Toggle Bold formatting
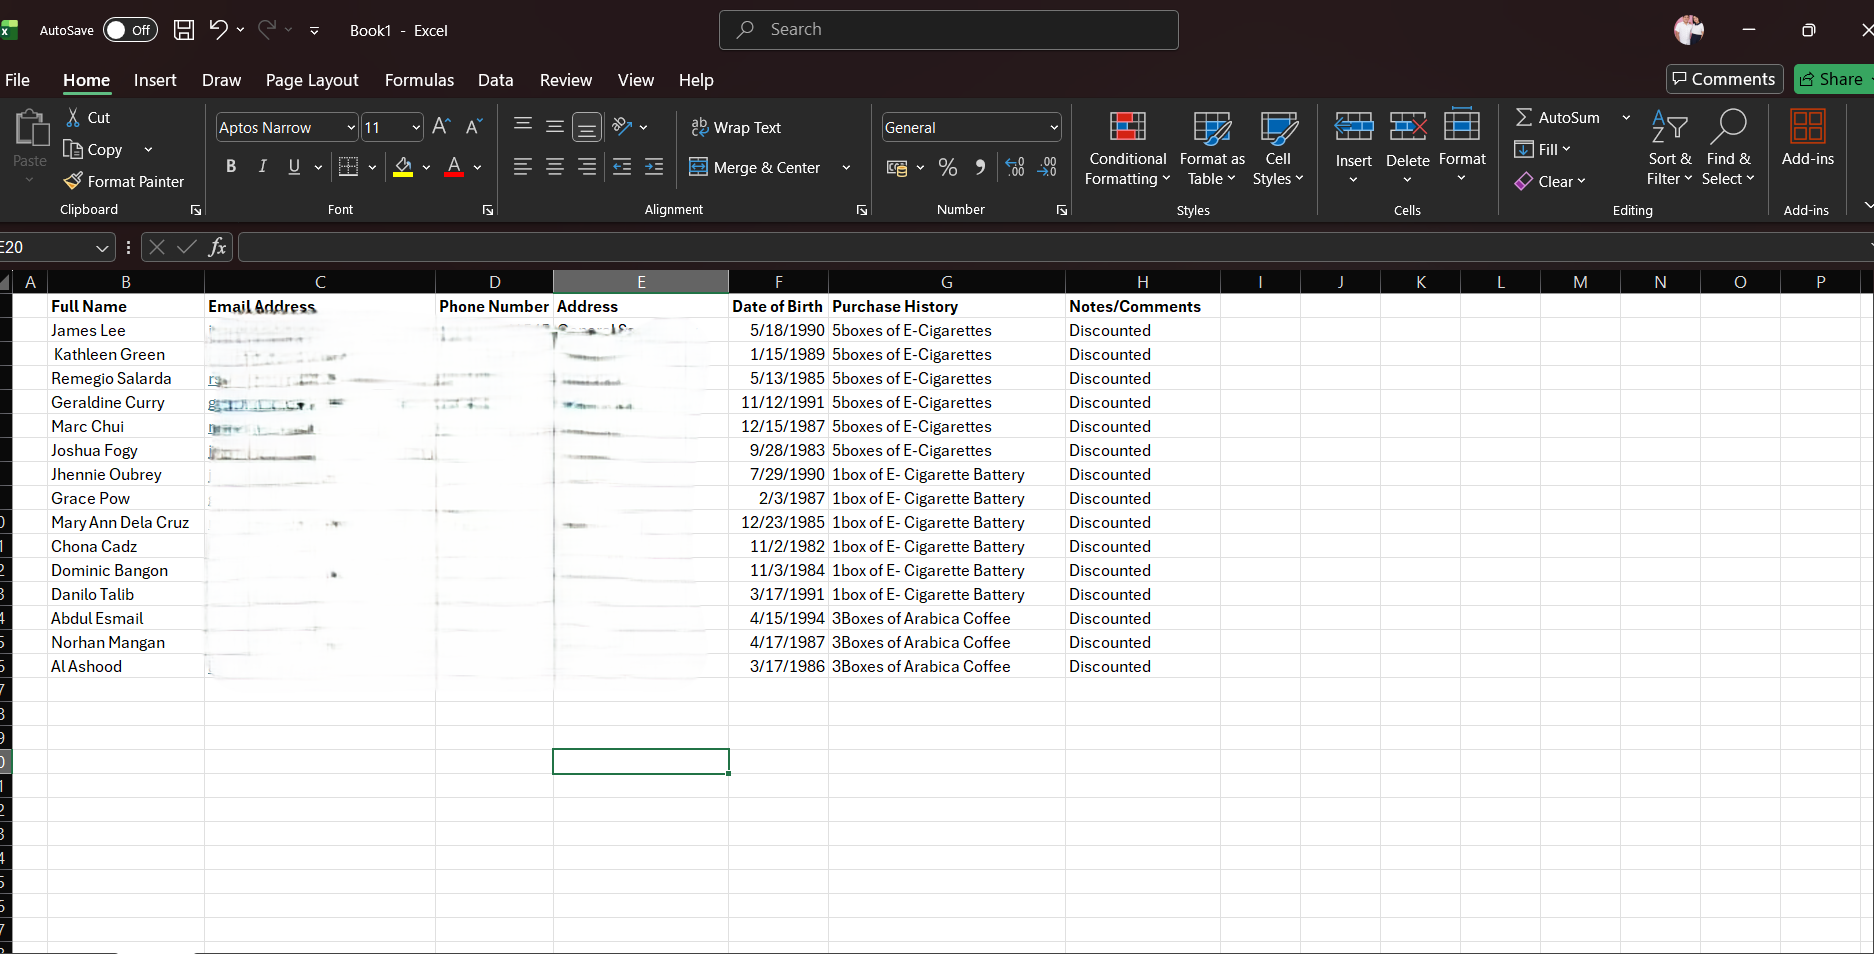This screenshot has height=954, width=1874. tap(231, 167)
